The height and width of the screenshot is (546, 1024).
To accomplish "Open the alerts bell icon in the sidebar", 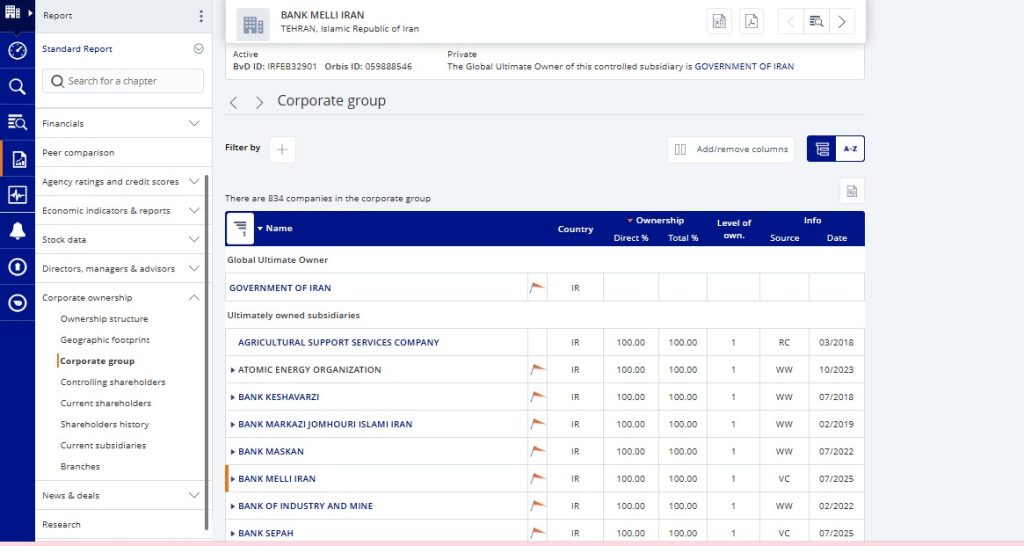I will pyautogui.click(x=17, y=231).
